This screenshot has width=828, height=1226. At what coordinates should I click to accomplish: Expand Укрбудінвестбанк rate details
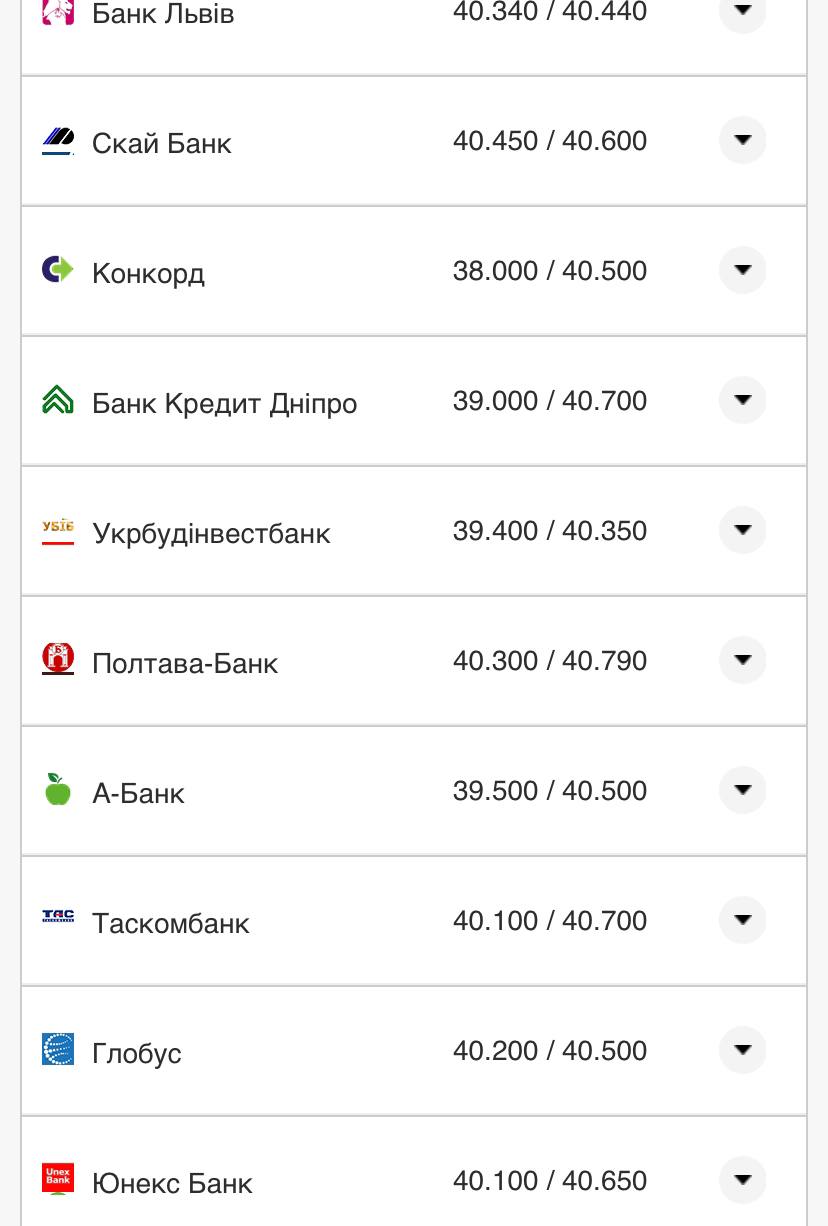pos(742,530)
